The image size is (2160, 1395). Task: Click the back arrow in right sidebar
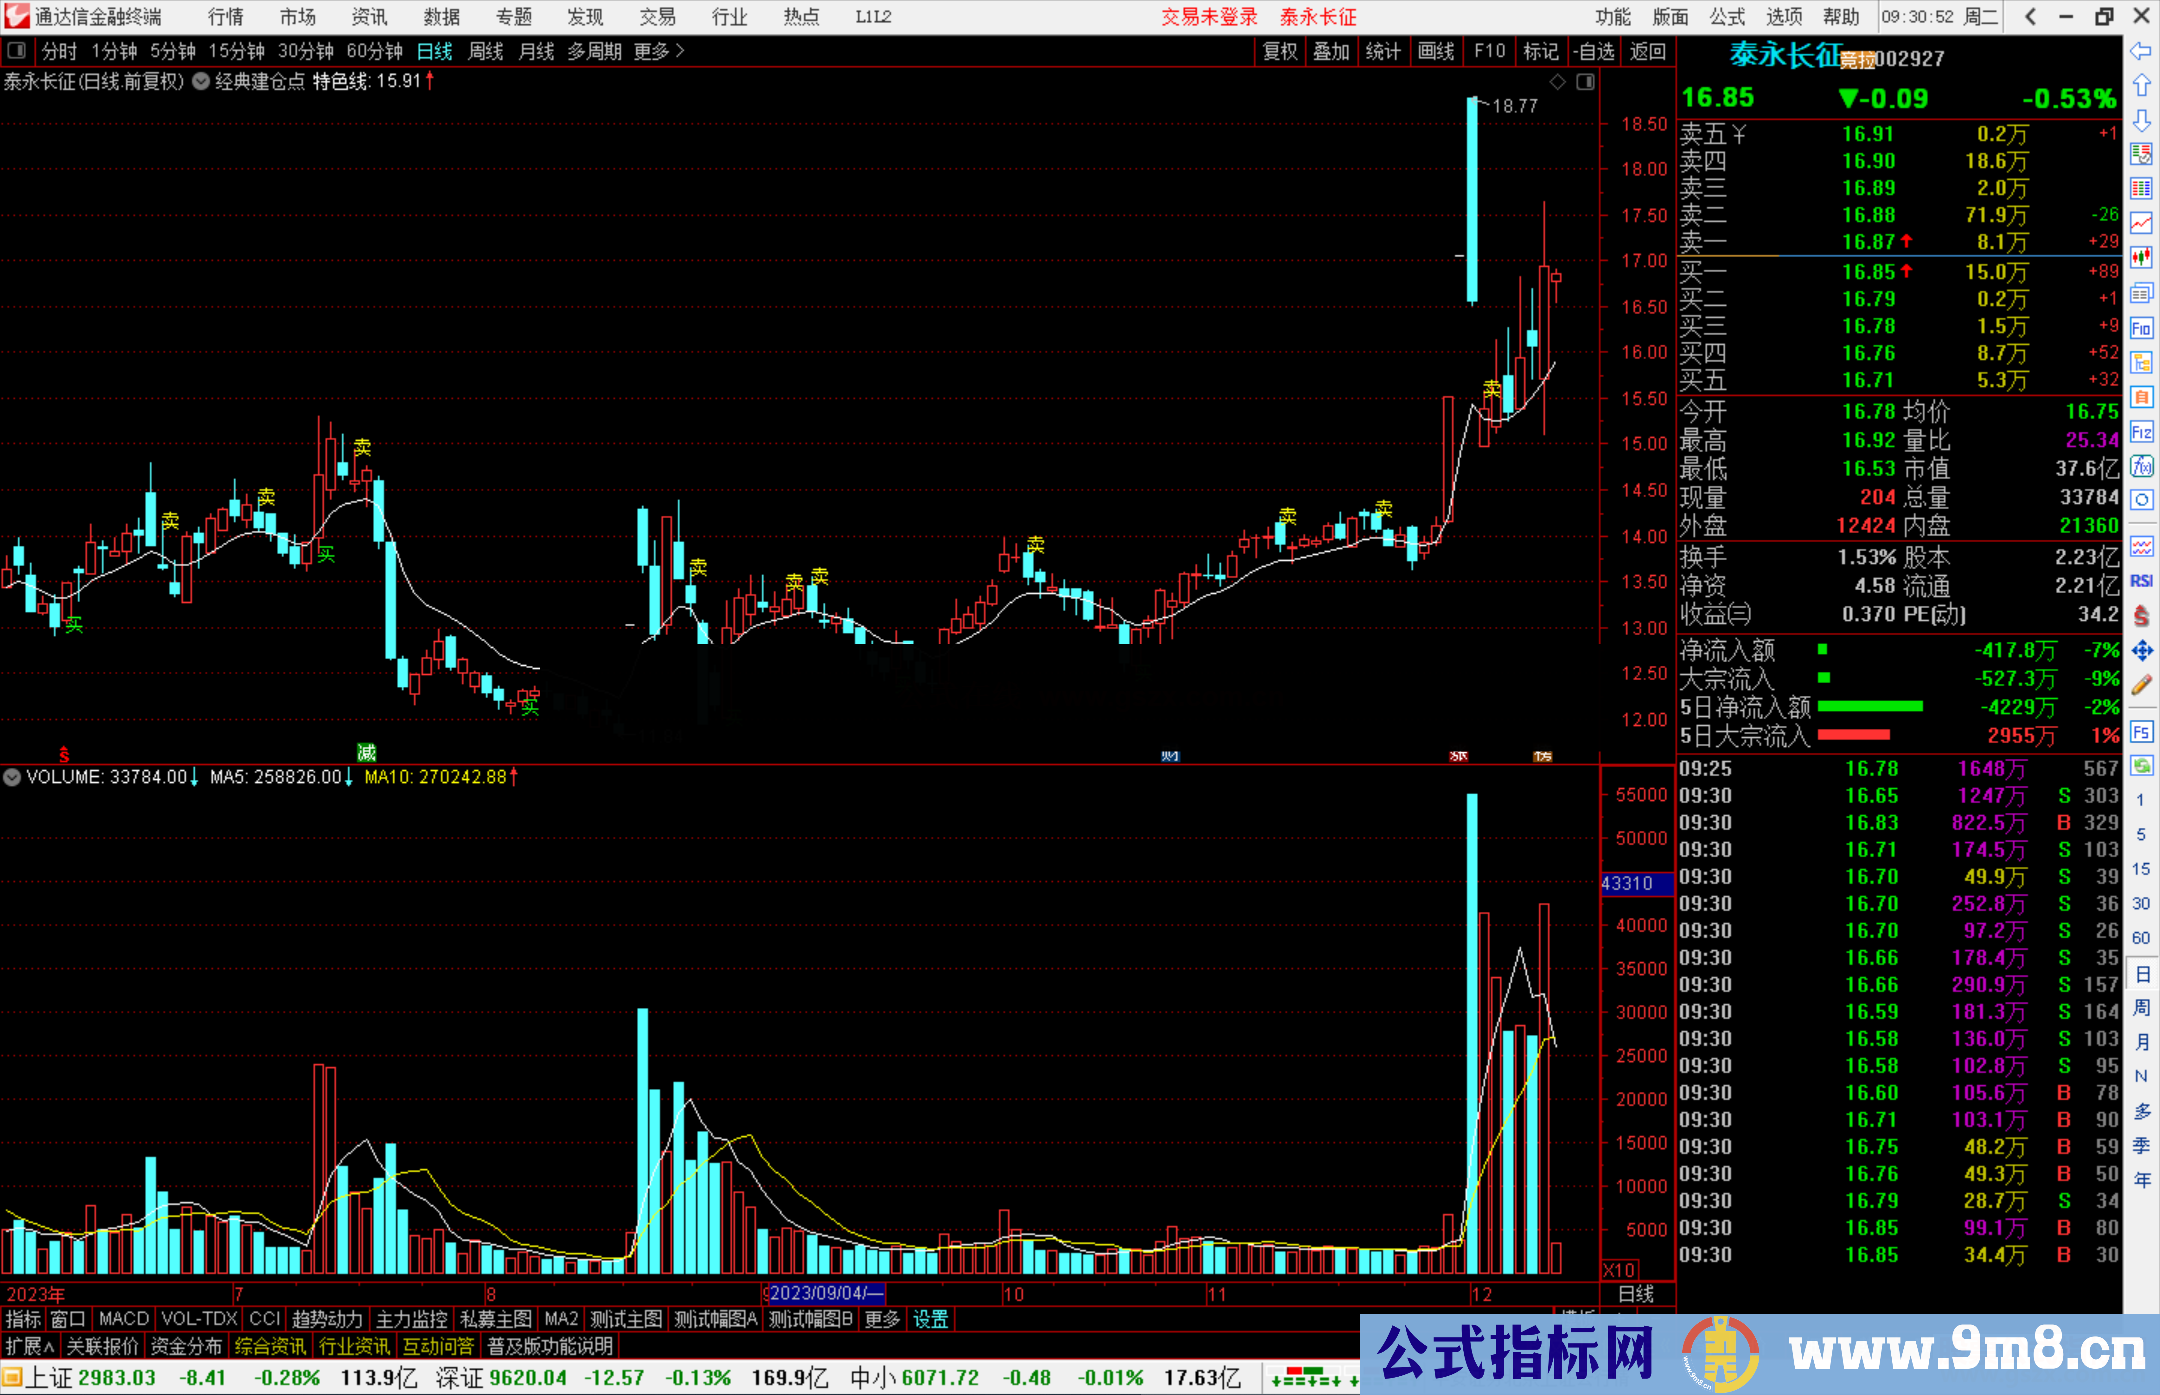tap(2141, 51)
